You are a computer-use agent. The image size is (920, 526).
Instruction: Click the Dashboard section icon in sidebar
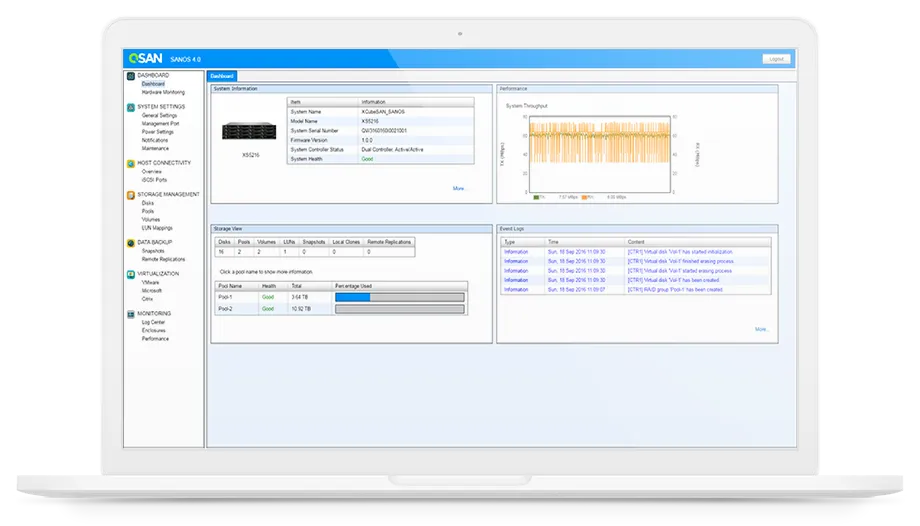[131, 76]
